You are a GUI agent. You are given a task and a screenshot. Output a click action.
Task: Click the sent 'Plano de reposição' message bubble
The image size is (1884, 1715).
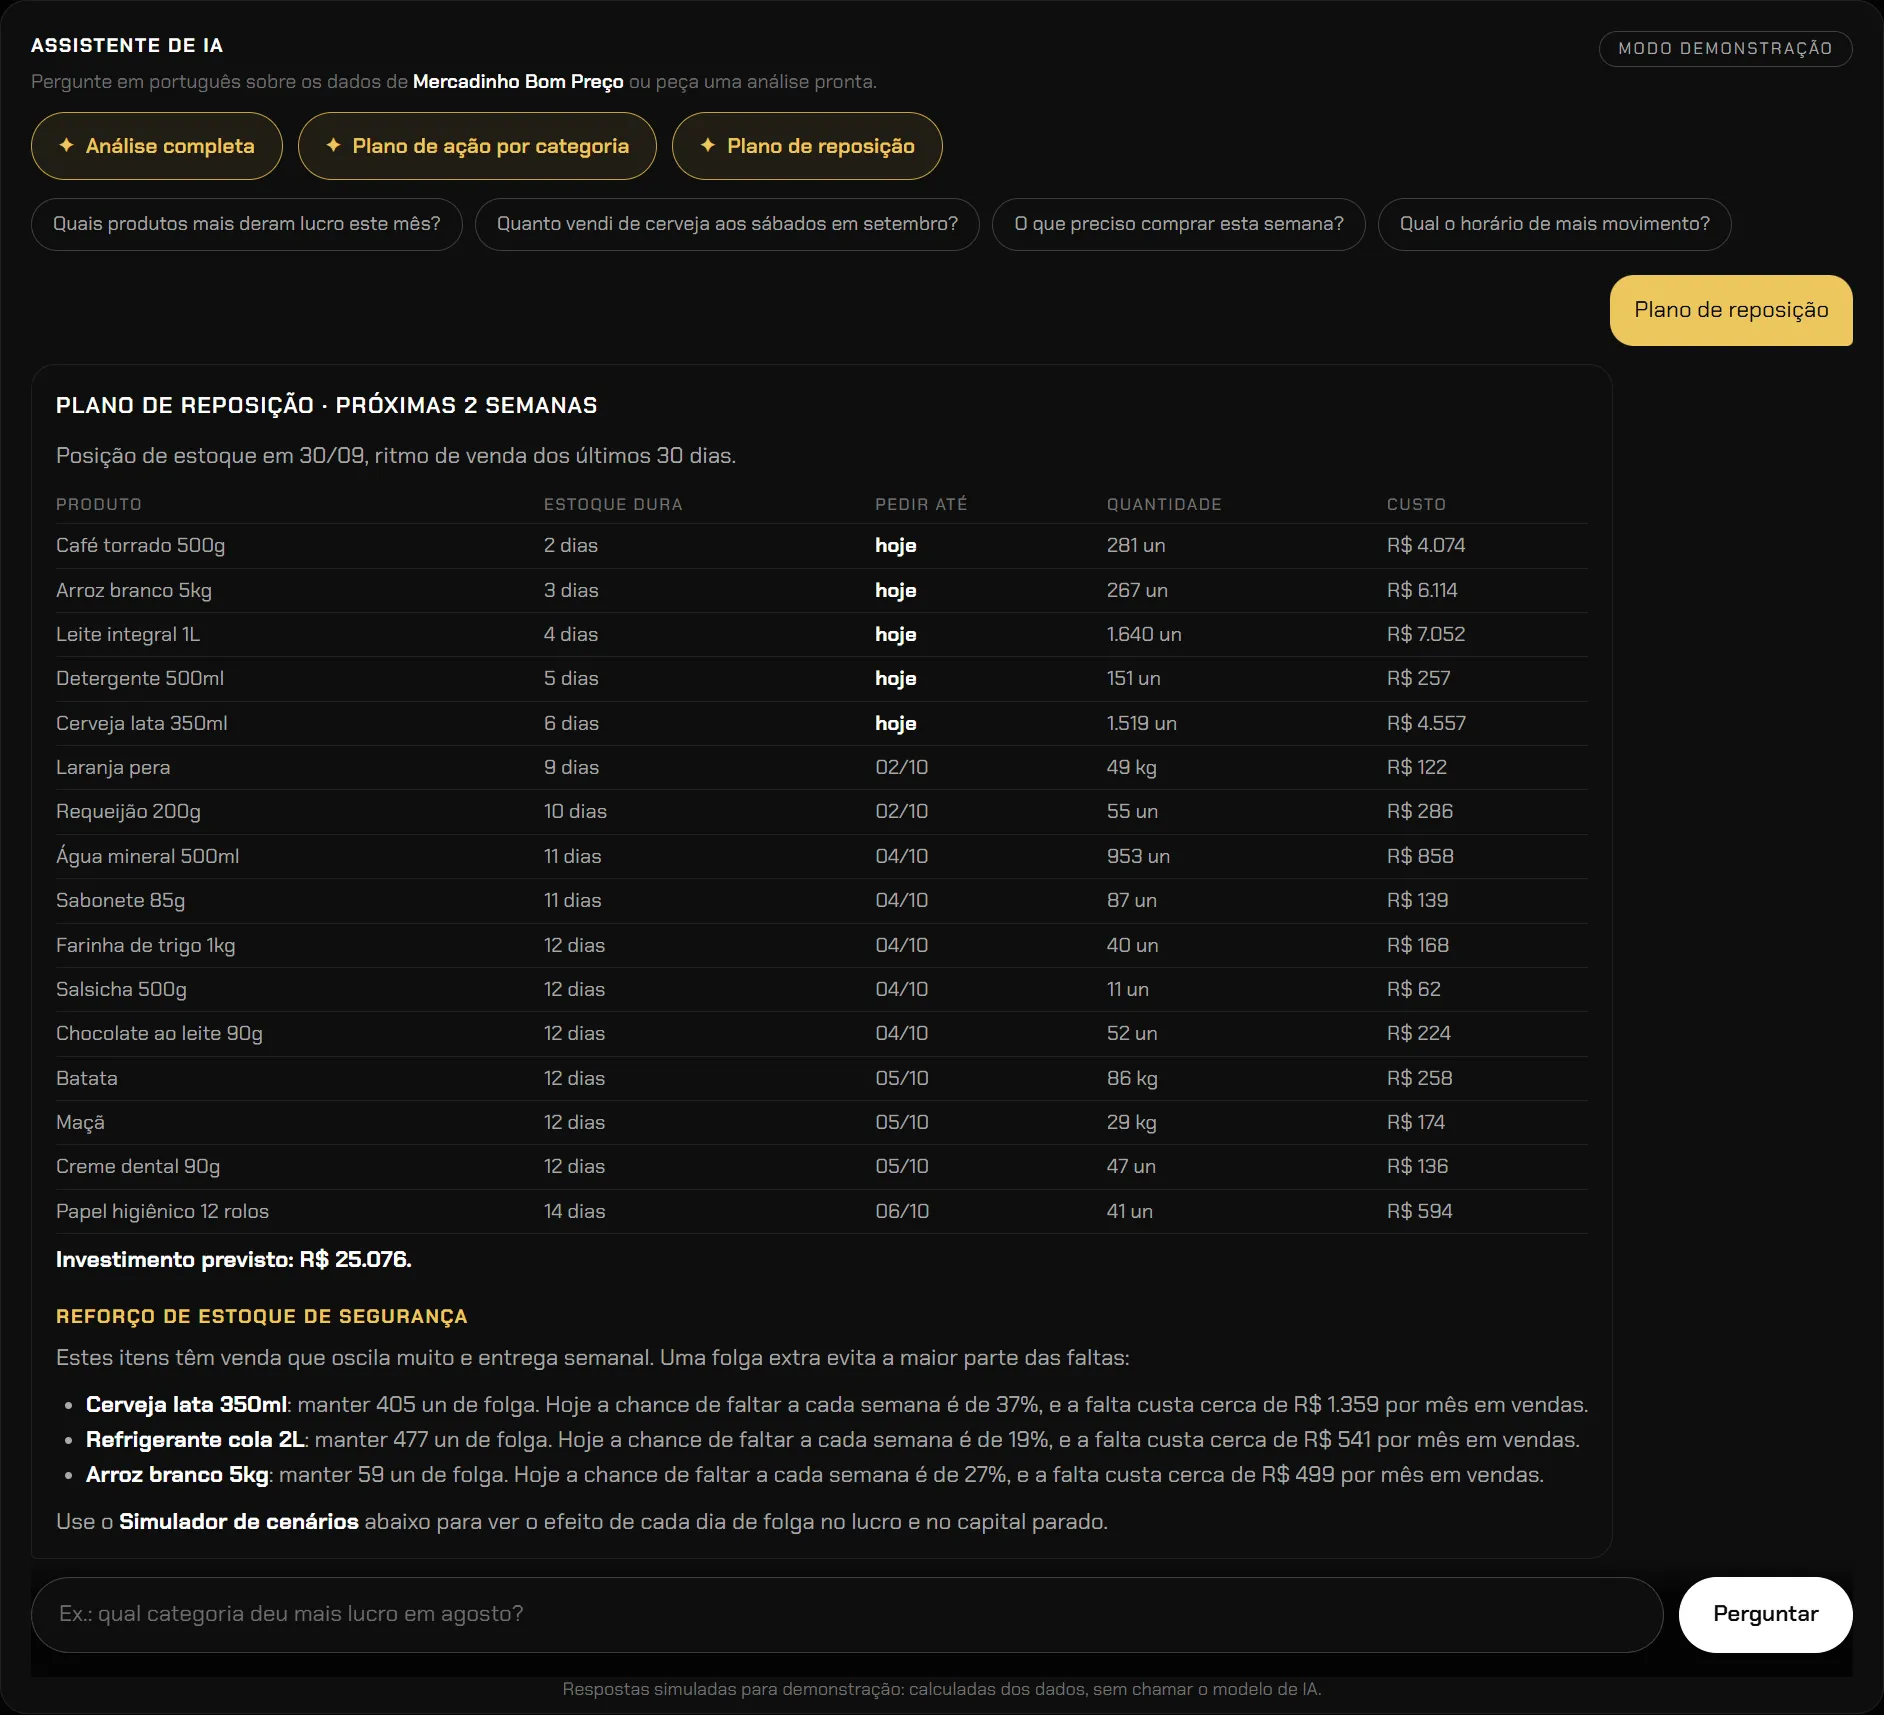1731,310
